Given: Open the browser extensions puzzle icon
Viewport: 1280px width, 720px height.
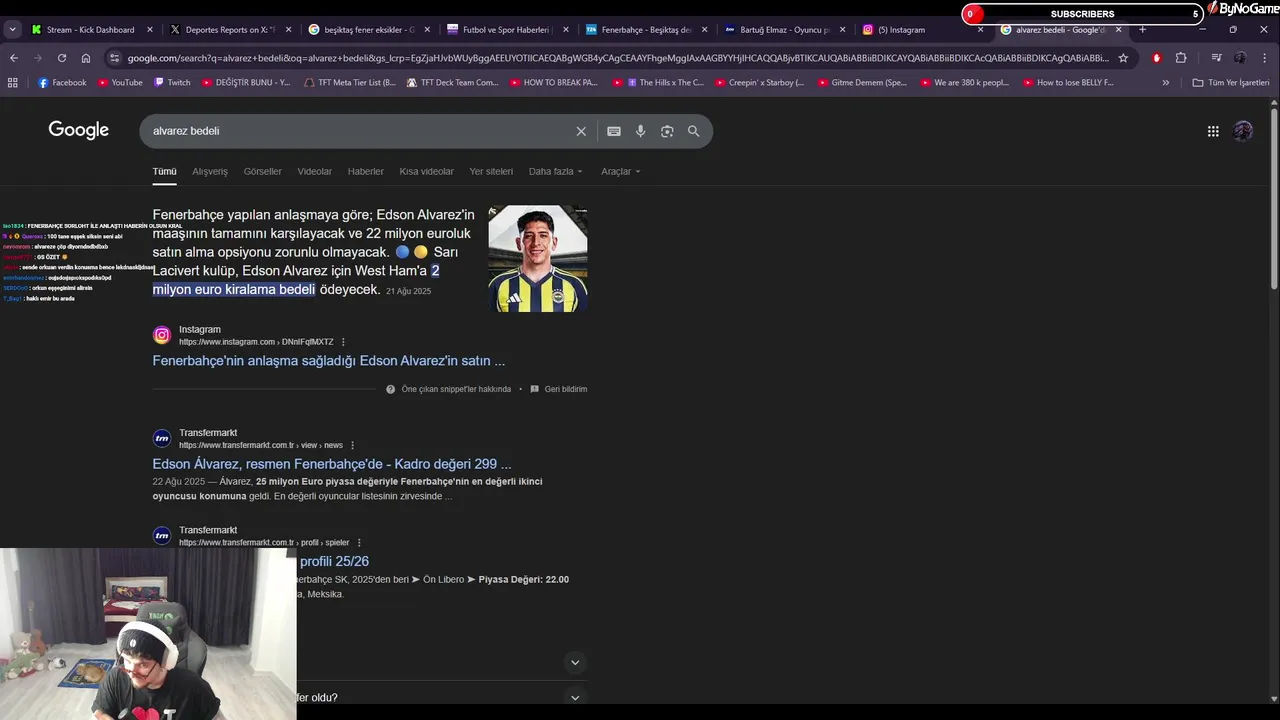Looking at the screenshot, I should tap(1181, 58).
